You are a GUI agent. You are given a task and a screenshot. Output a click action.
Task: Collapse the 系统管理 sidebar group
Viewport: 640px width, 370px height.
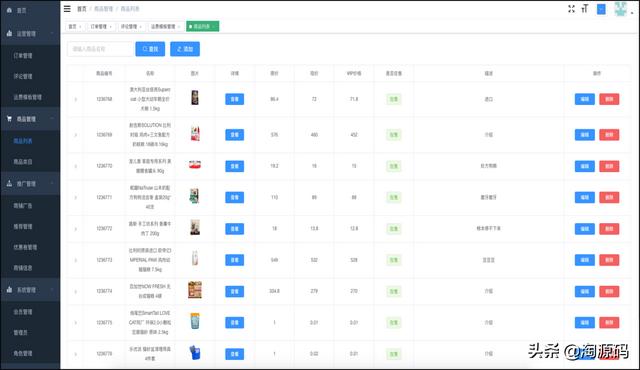coord(30,290)
